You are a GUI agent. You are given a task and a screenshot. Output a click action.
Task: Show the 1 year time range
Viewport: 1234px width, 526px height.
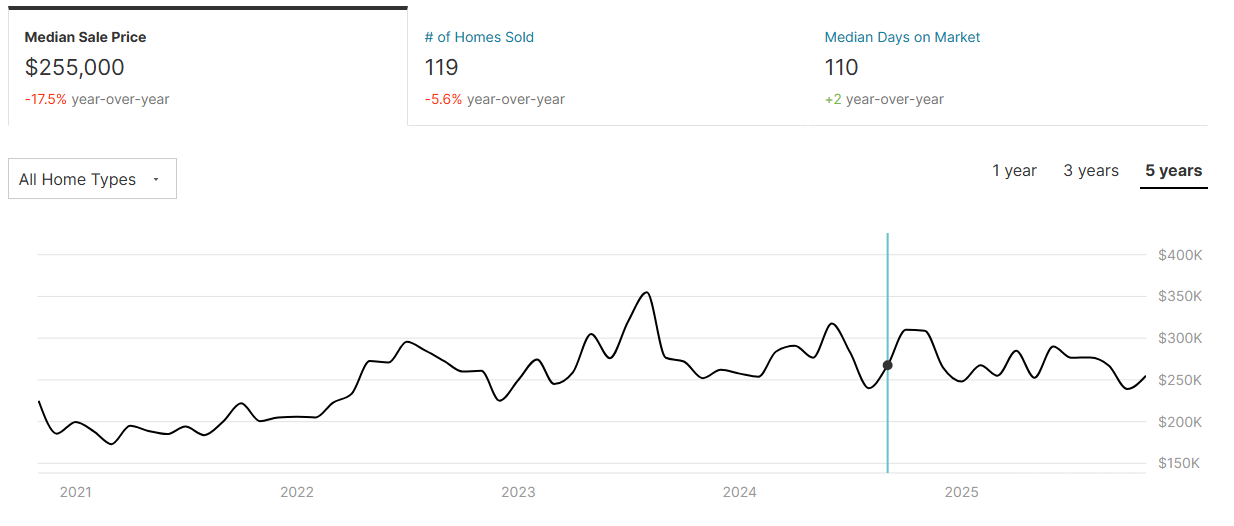tap(1014, 171)
